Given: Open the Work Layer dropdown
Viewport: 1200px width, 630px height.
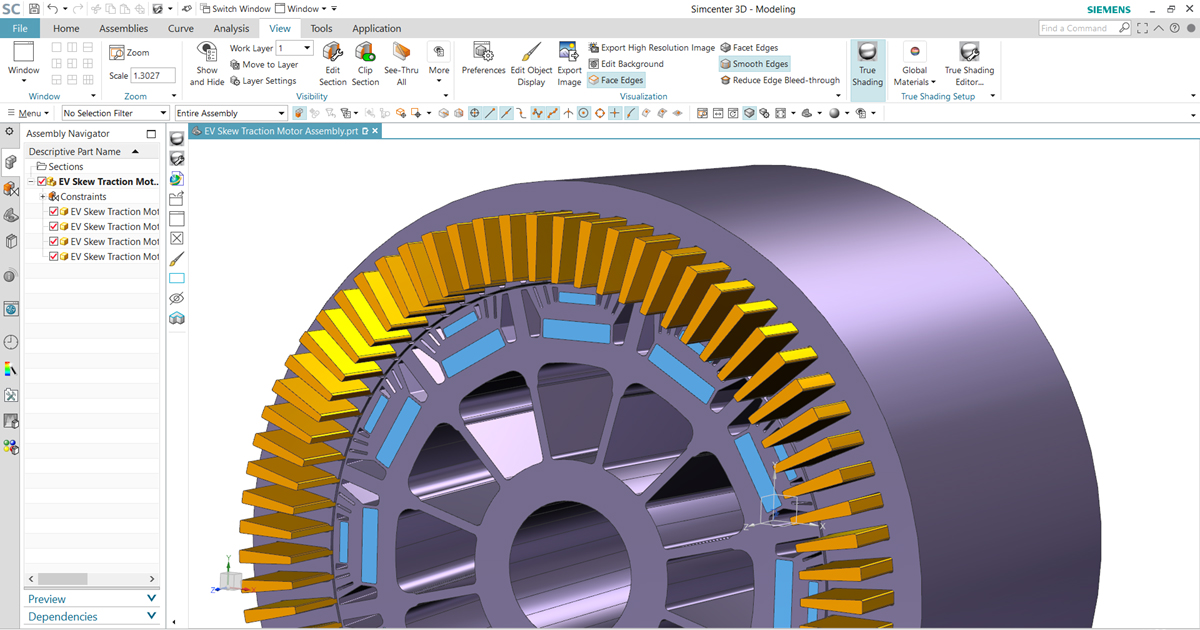Looking at the screenshot, I should 306,48.
